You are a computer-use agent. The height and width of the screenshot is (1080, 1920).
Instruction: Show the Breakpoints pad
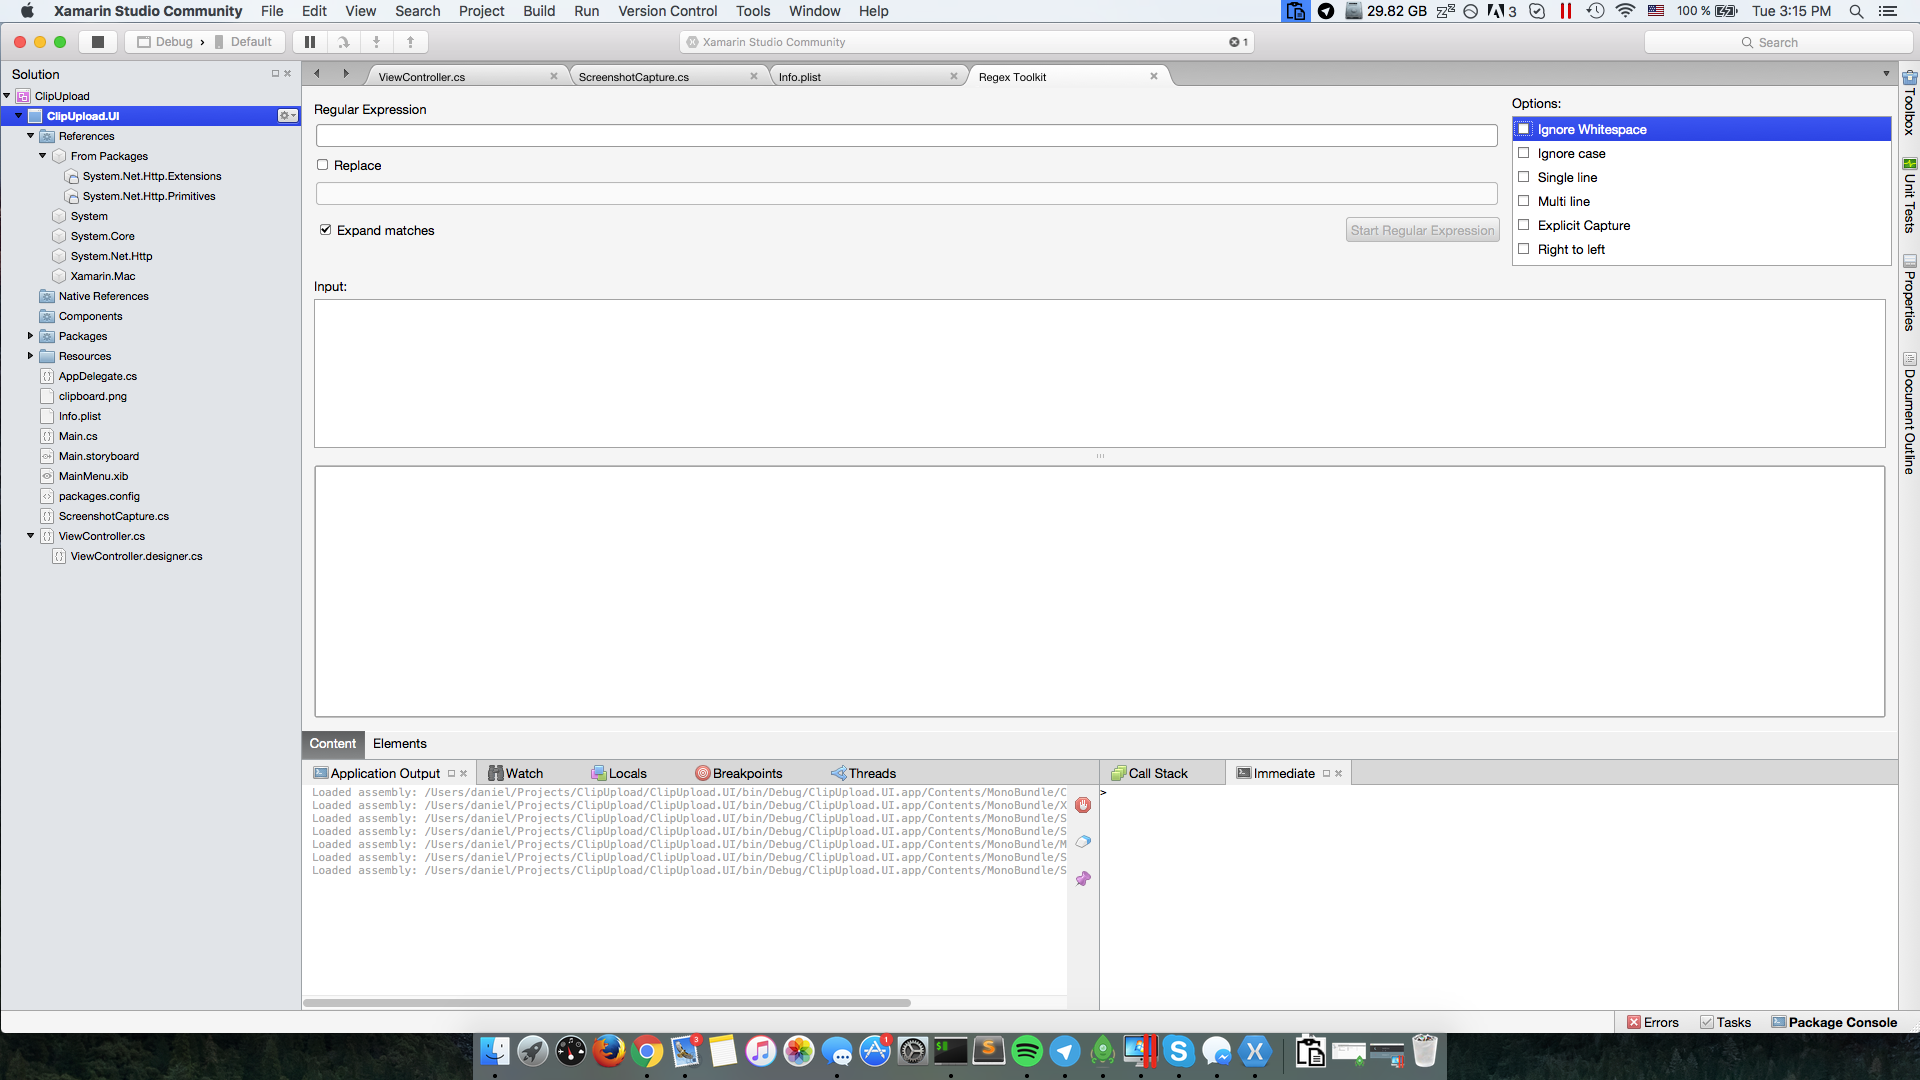pos(740,773)
